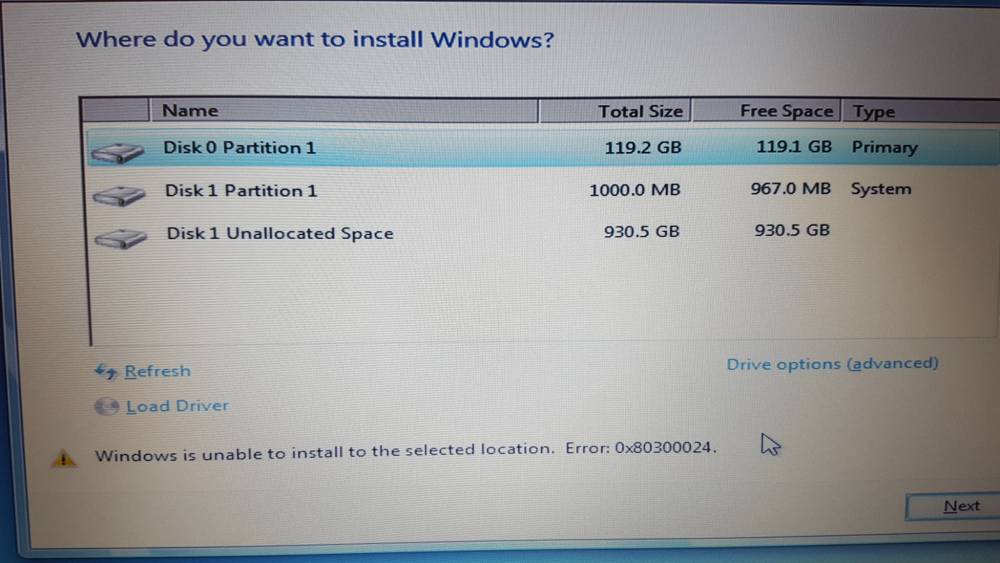
Task: Click the 119.1 GB free space value
Action: coord(794,147)
